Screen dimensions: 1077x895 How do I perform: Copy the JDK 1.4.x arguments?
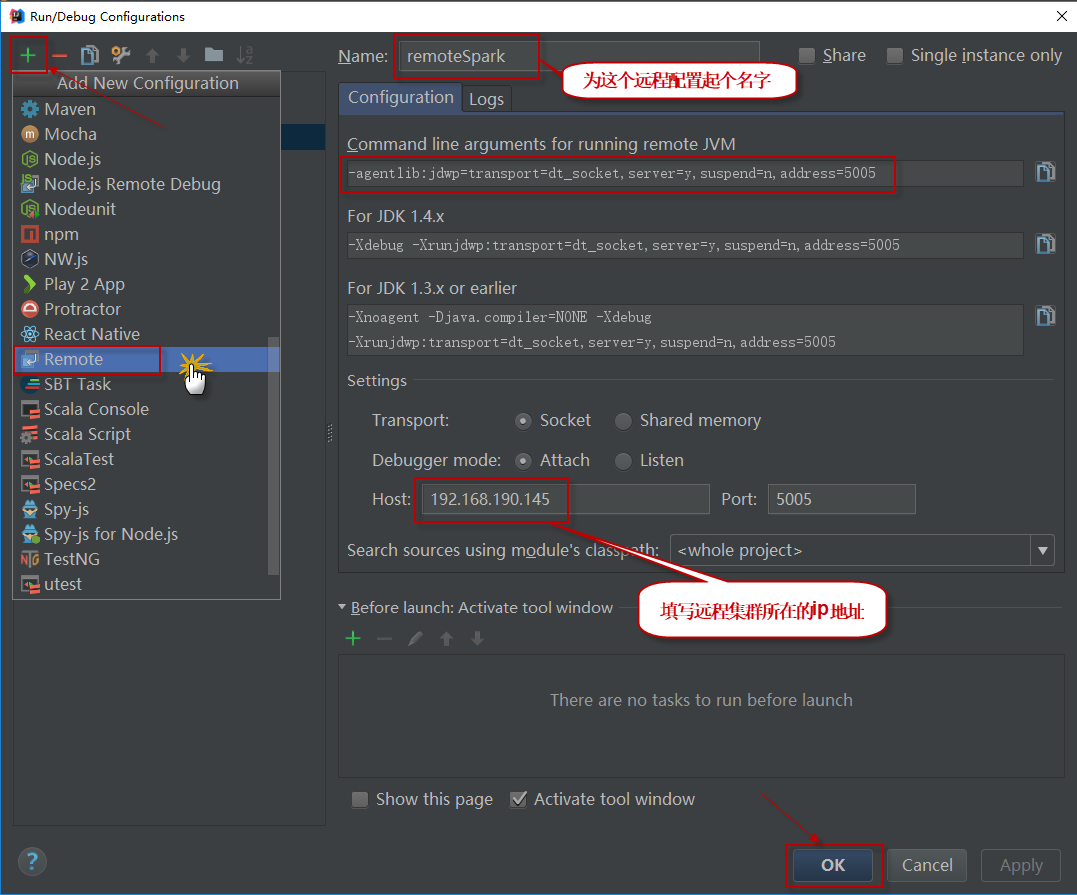(1045, 244)
